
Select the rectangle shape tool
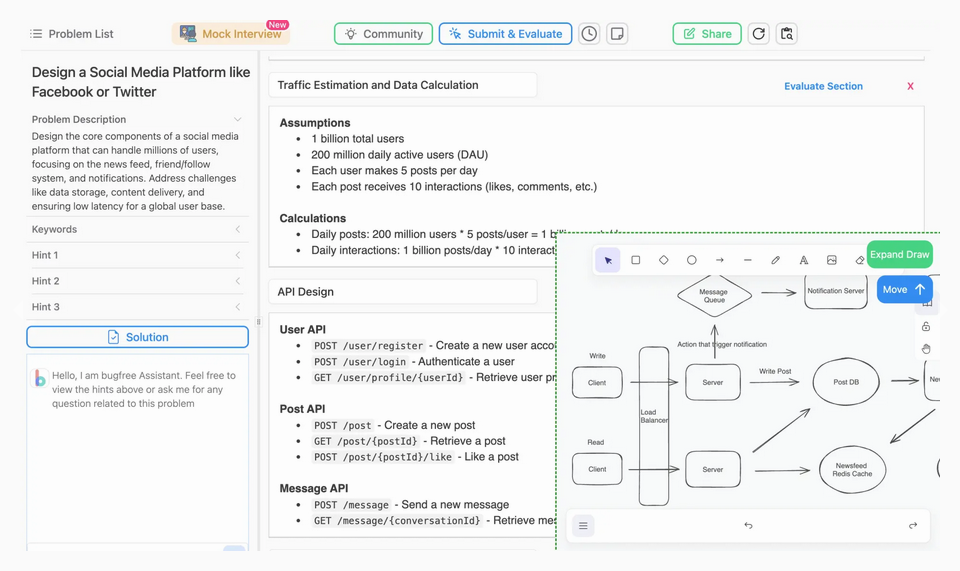(636, 260)
